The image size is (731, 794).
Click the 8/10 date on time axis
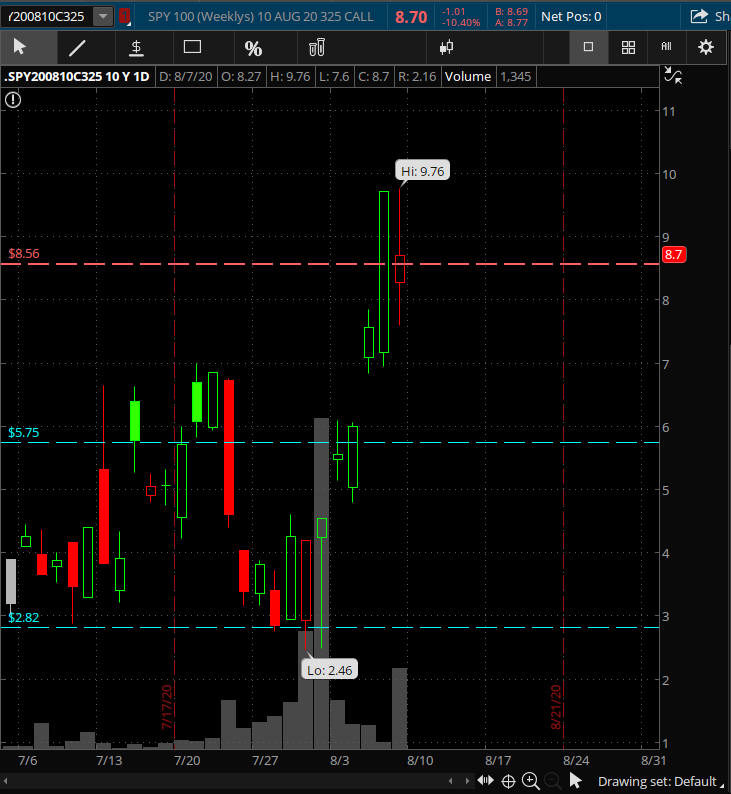coord(420,761)
